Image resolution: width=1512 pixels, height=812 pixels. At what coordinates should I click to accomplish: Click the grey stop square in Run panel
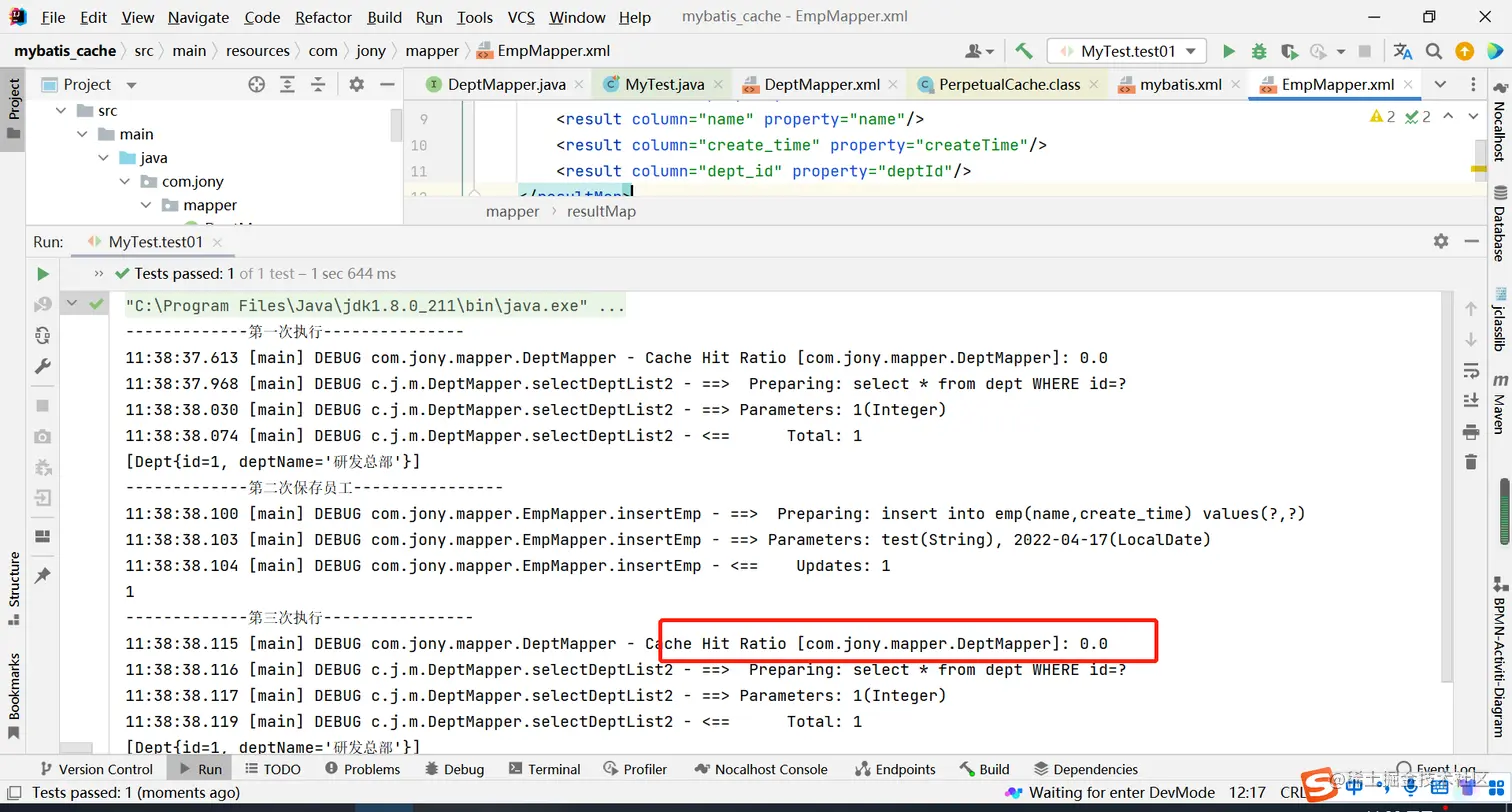pyautogui.click(x=42, y=405)
